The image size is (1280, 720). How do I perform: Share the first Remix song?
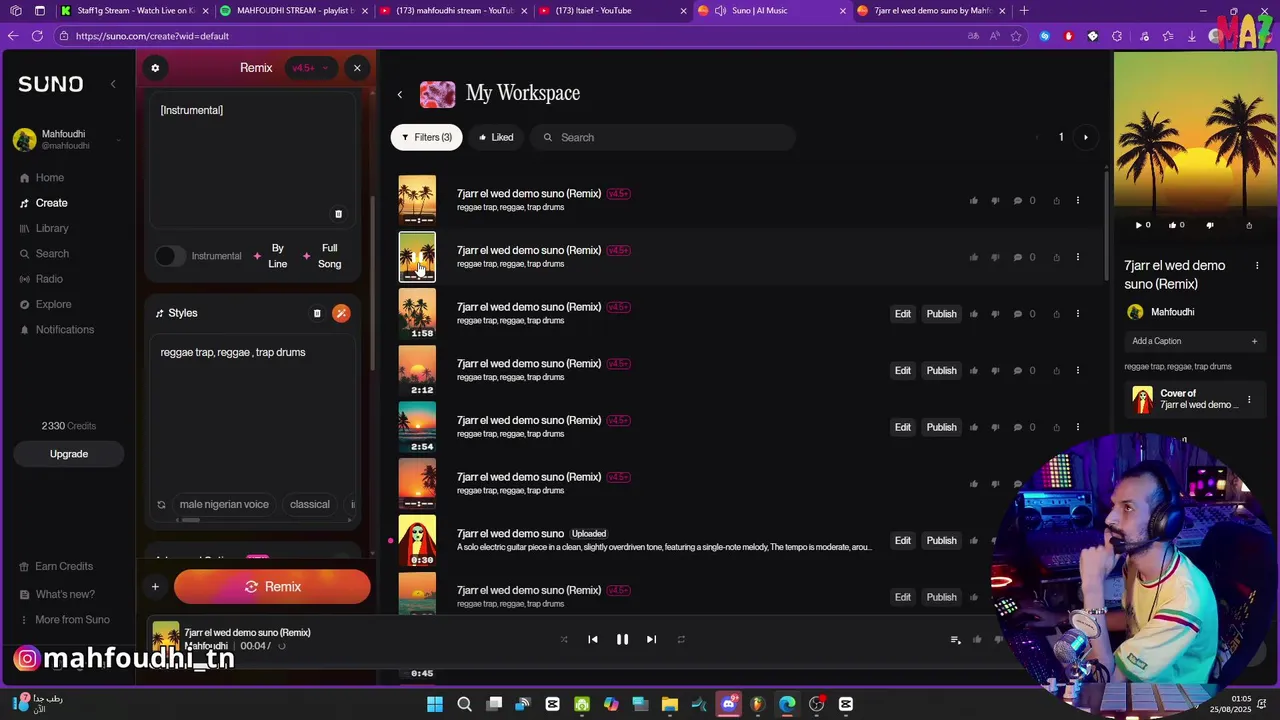click(x=1056, y=201)
